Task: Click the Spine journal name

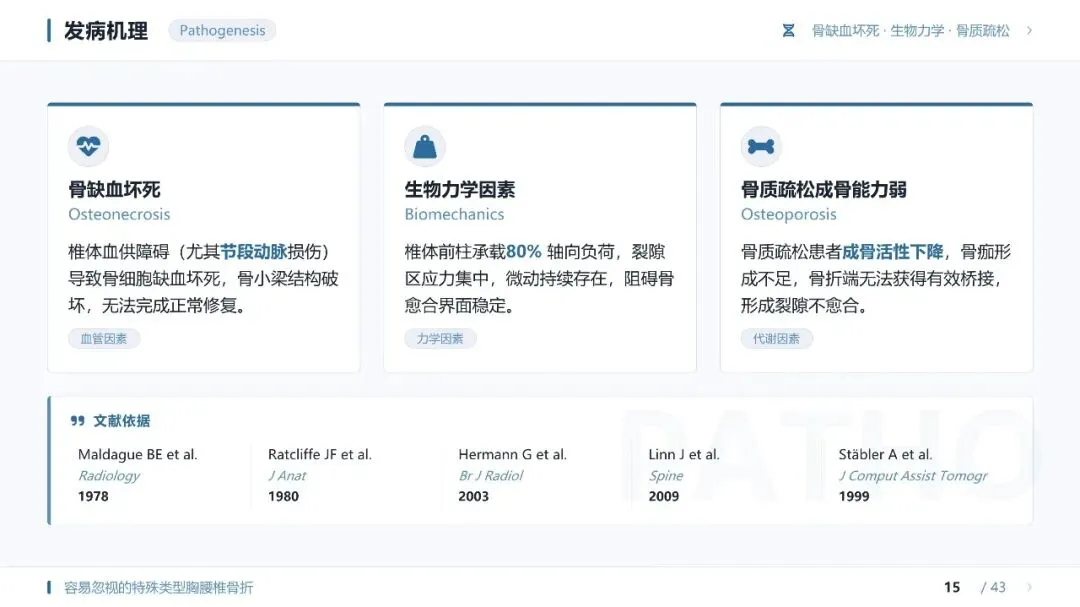Action: pyautogui.click(x=665, y=475)
